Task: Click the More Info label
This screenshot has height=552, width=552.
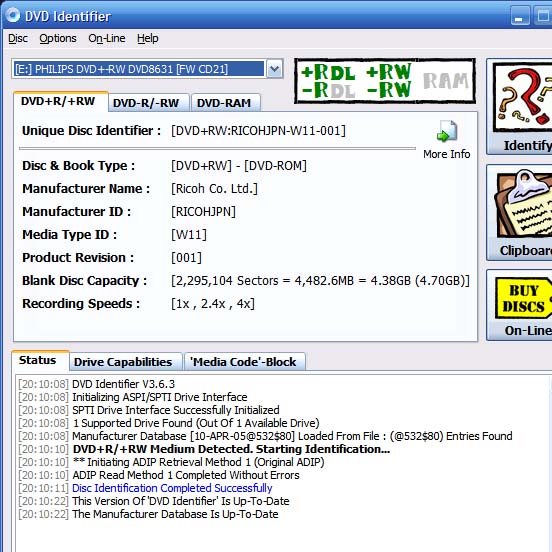Action: (x=446, y=154)
